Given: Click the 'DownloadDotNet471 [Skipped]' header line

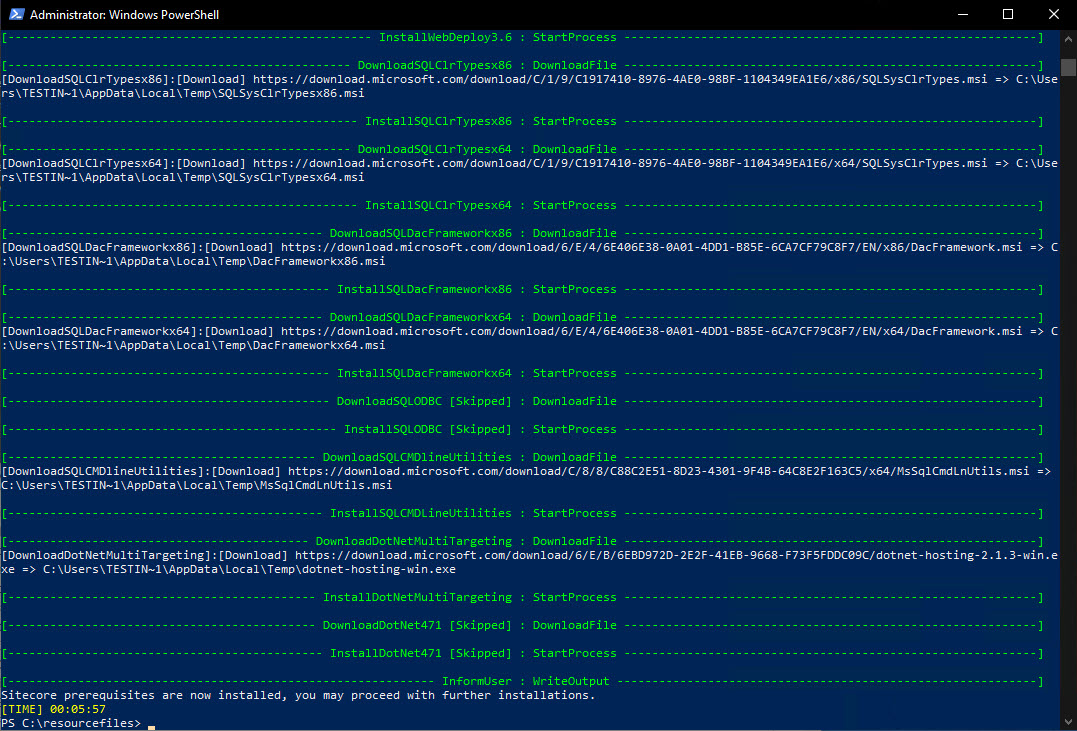Looking at the screenshot, I should pos(522,626).
